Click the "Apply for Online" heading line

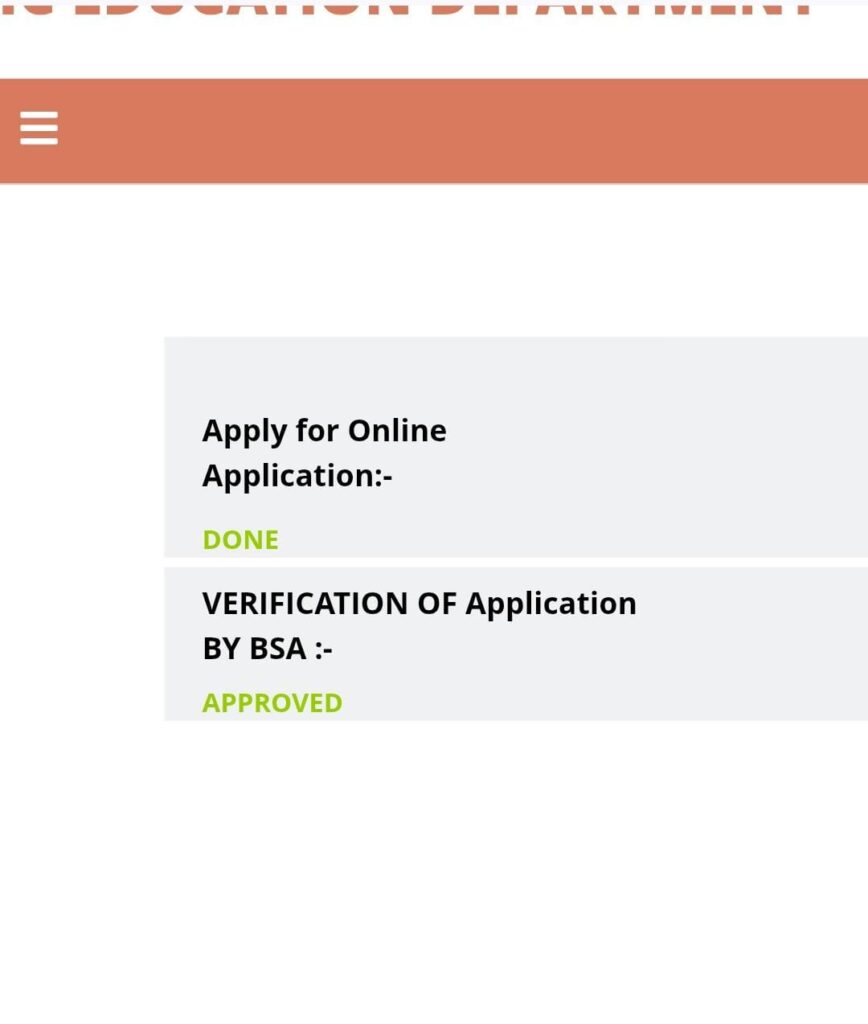point(324,431)
